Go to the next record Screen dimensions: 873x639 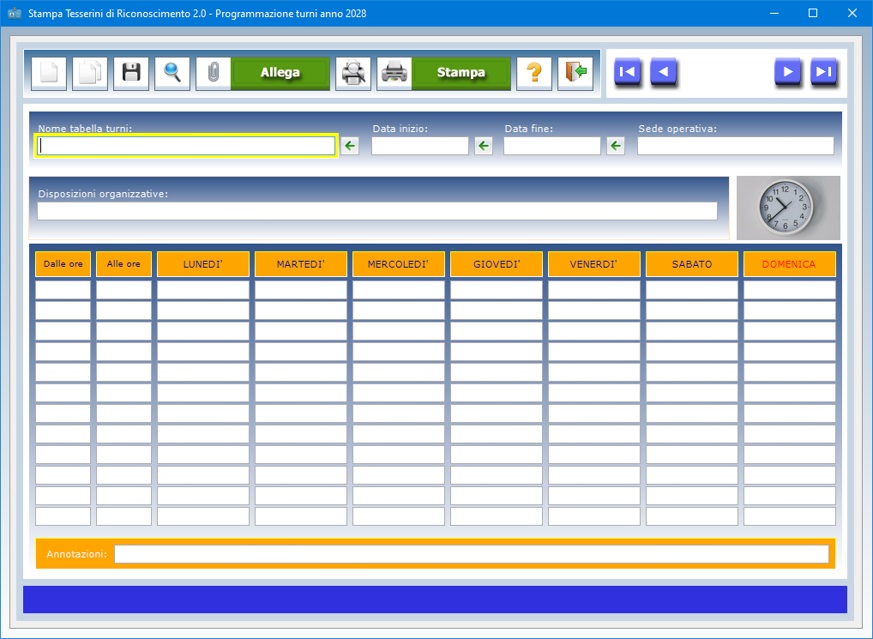[x=788, y=72]
